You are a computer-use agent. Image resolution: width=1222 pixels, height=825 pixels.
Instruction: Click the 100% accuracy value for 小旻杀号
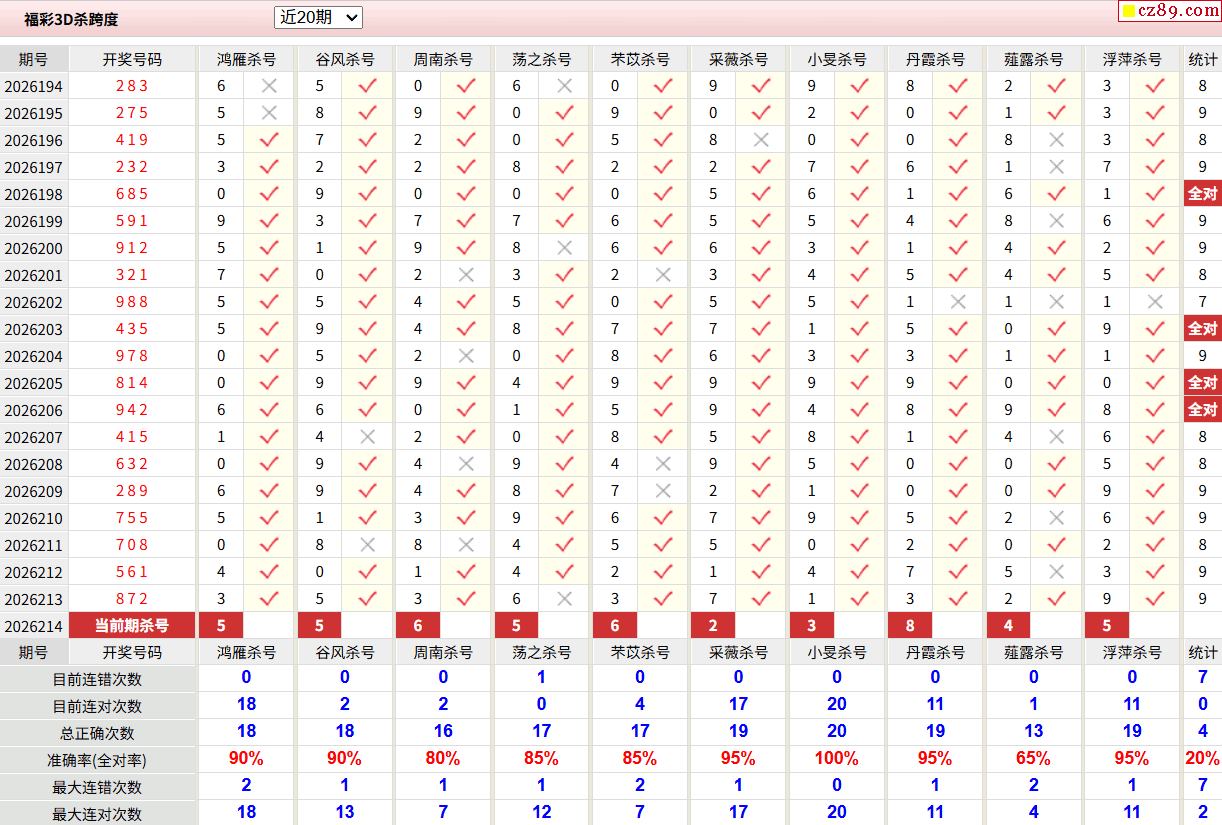[x=837, y=759]
